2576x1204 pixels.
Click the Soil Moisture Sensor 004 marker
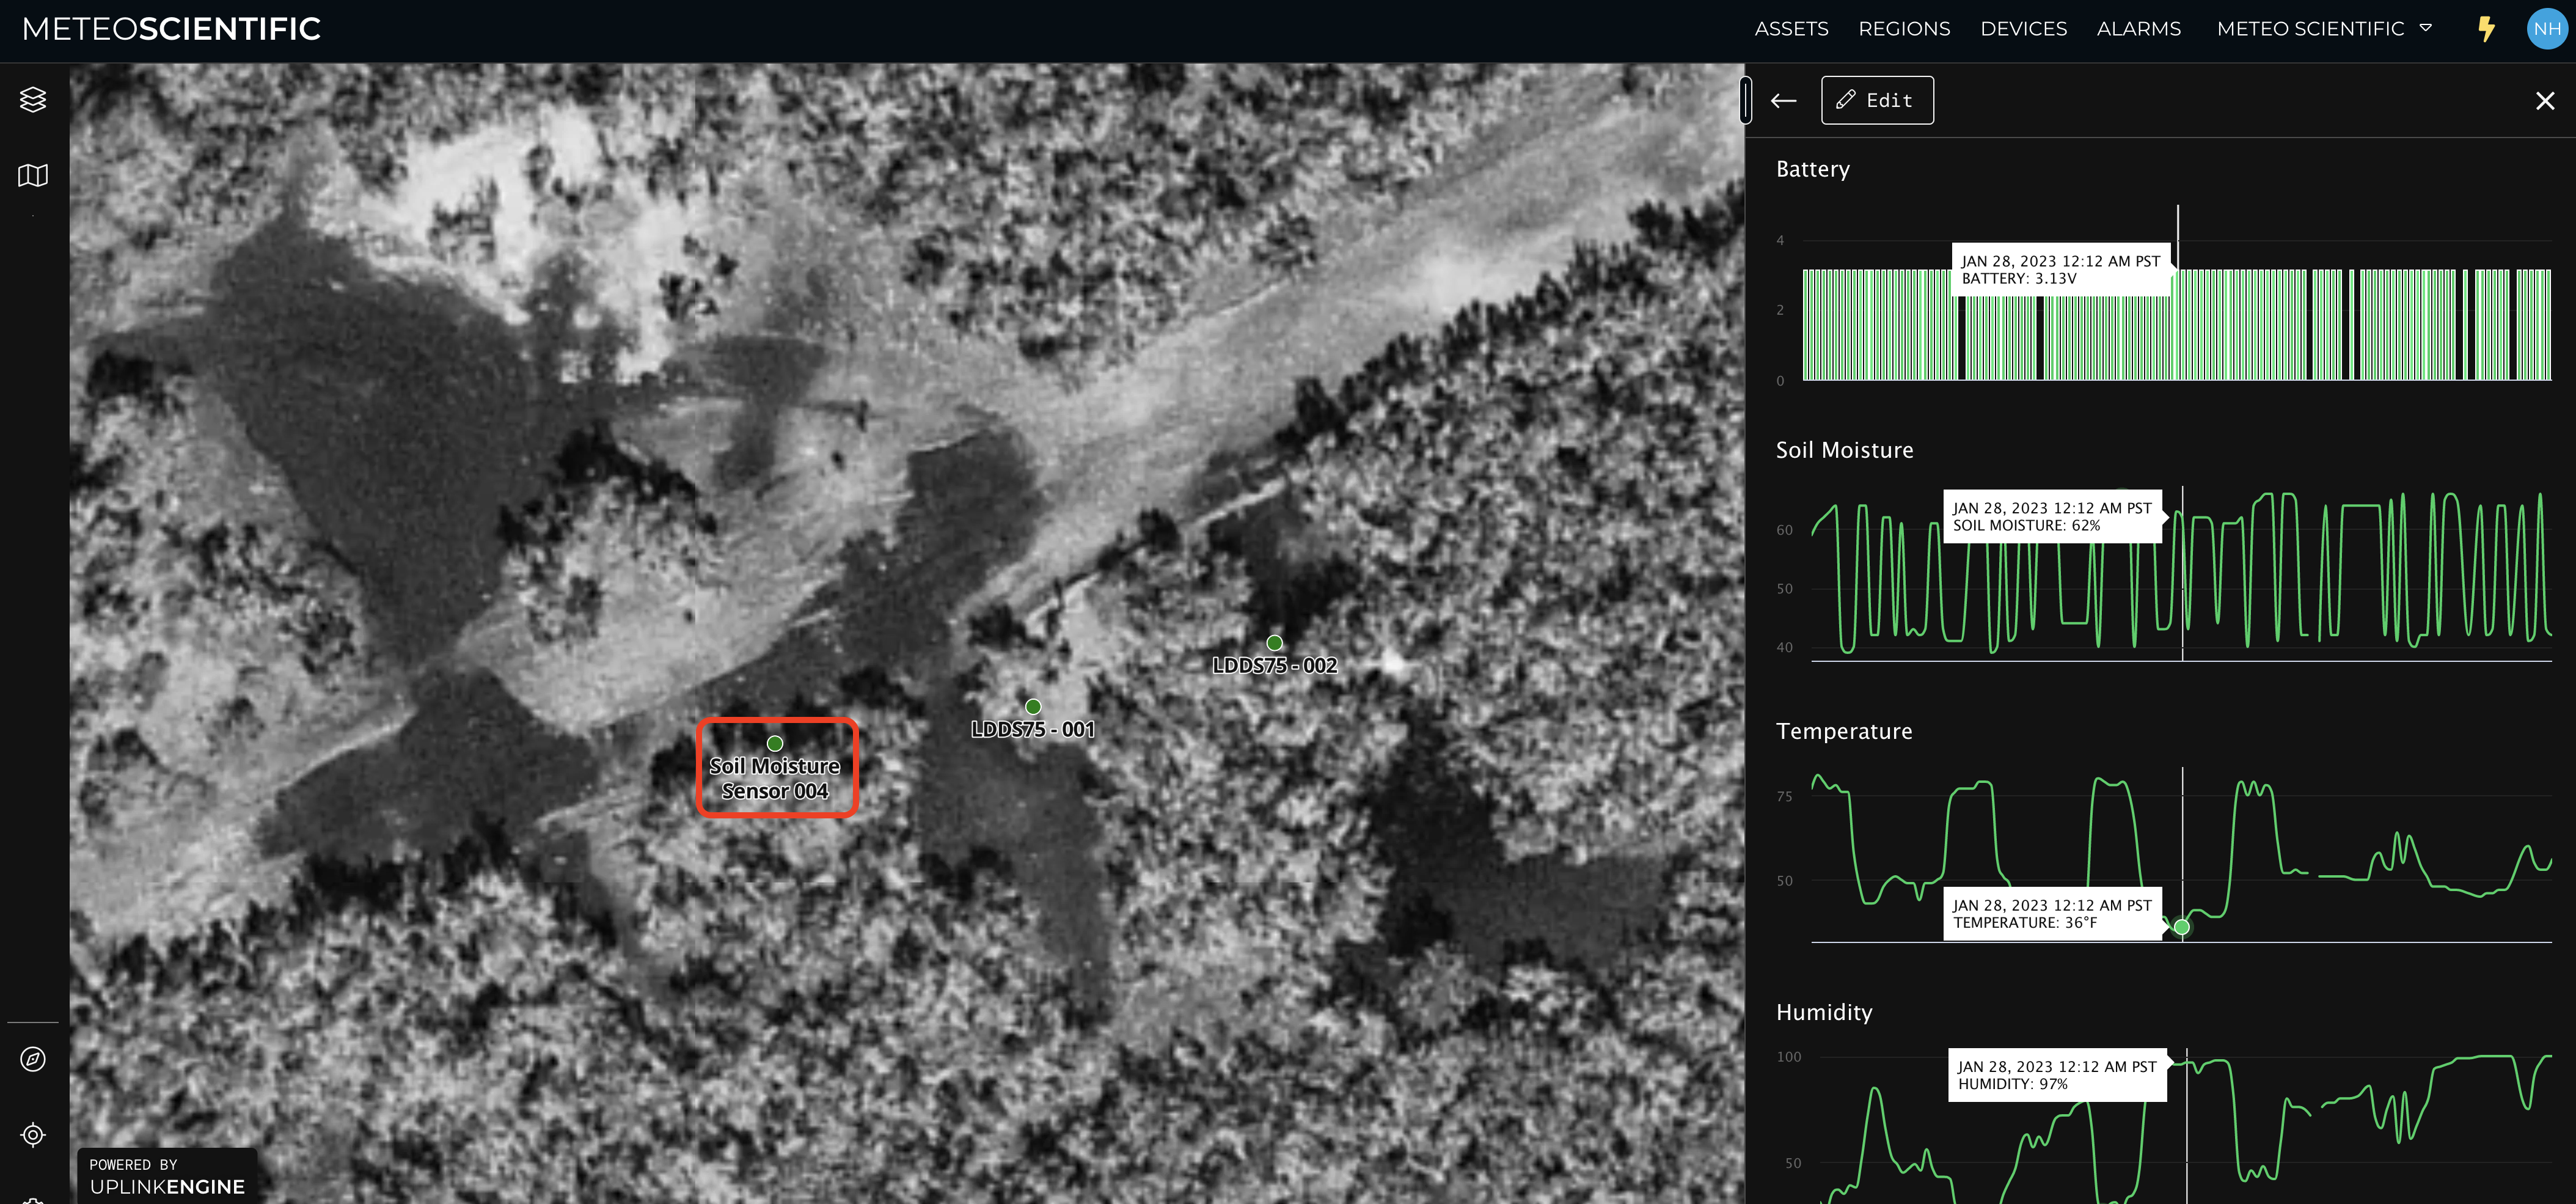click(775, 744)
